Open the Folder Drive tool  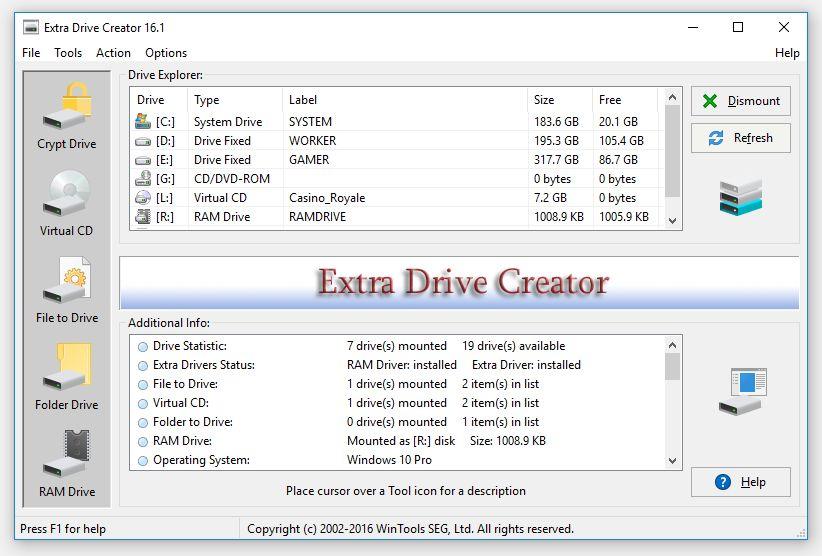point(67,377)
